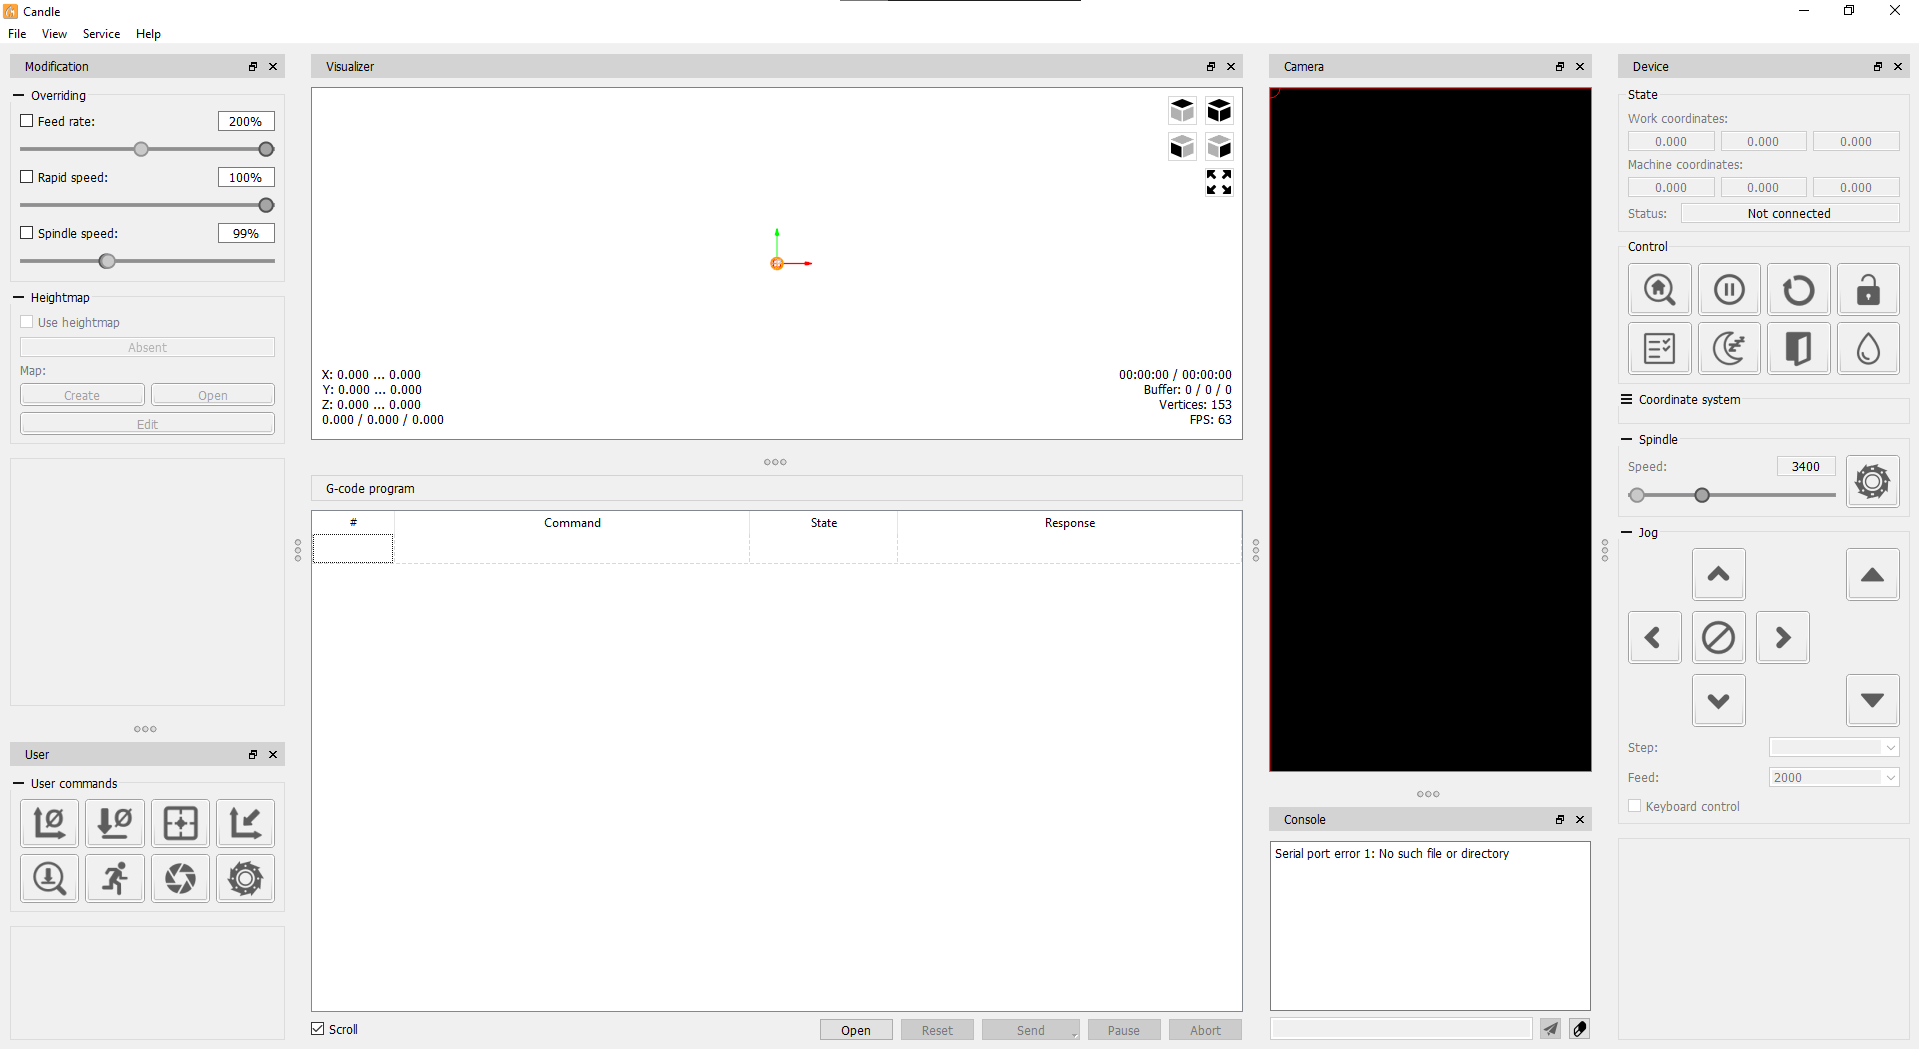Enable the Feed rate override checkbox
The height and width of the screenshot is (1049, 1919).
(x=27, y=121)
